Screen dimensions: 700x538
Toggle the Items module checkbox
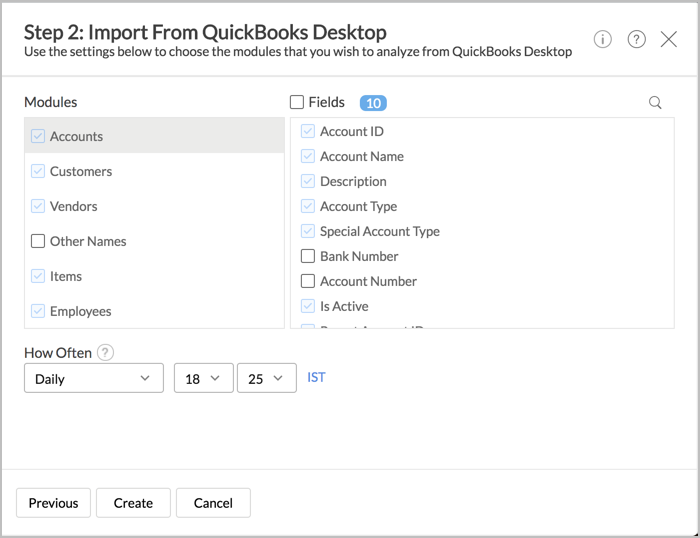point(38,276)
